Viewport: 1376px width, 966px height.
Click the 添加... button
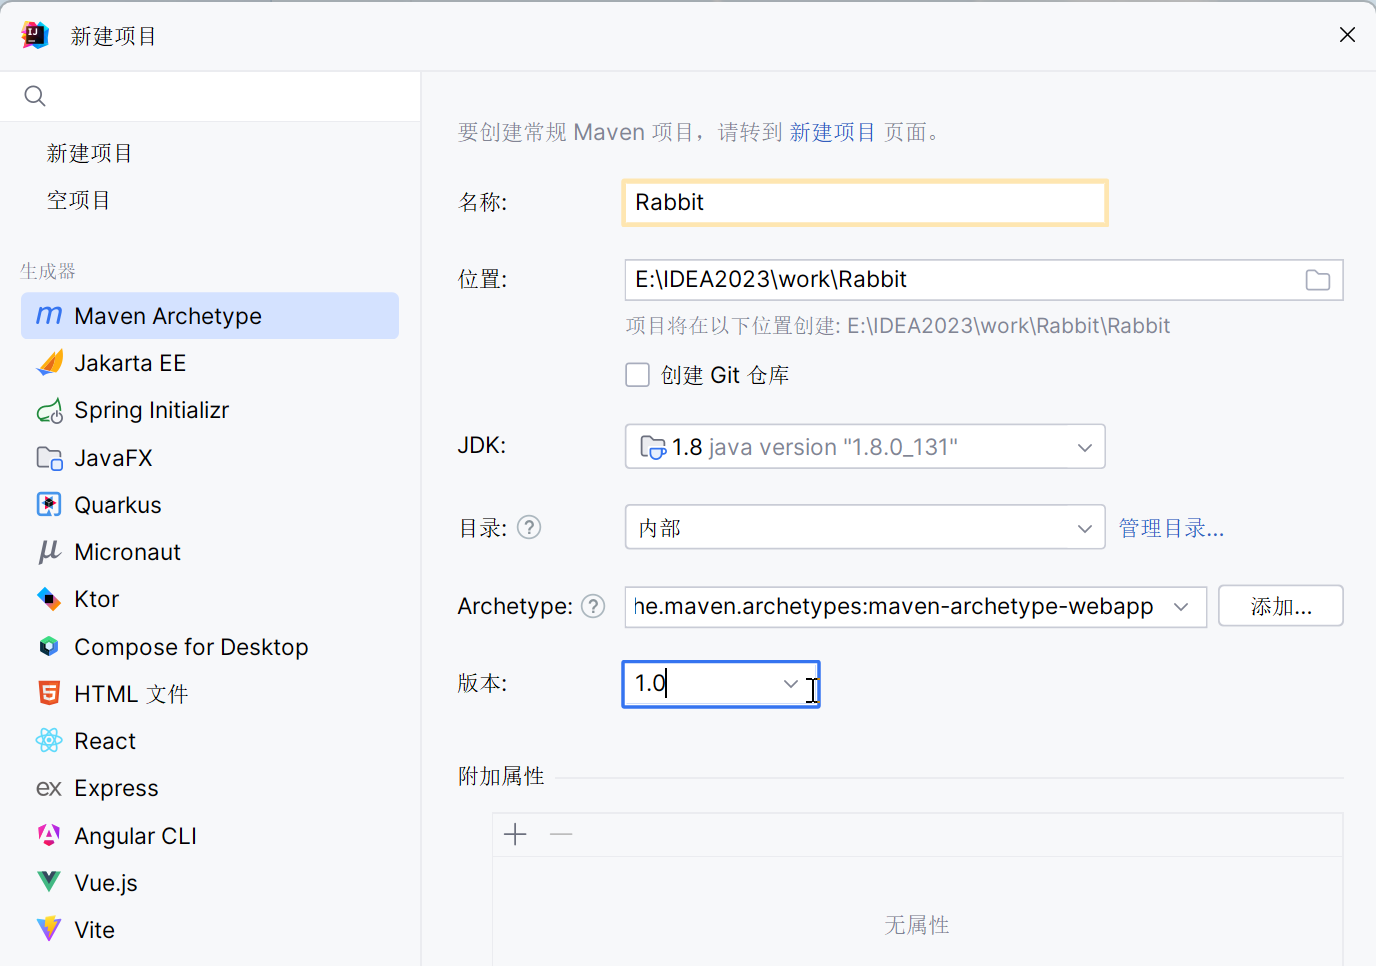click(x=1281, y=606)
